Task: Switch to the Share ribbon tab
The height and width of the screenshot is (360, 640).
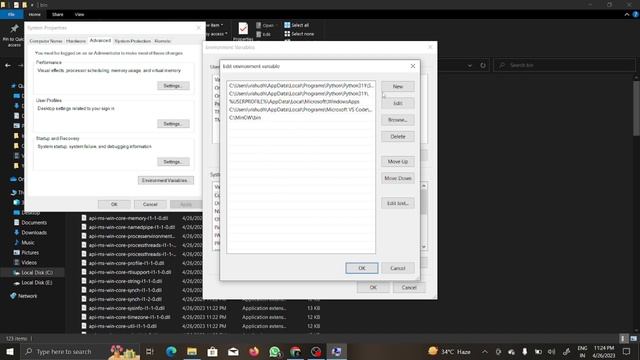Action: pyautogui.click(x=58, y=14)
